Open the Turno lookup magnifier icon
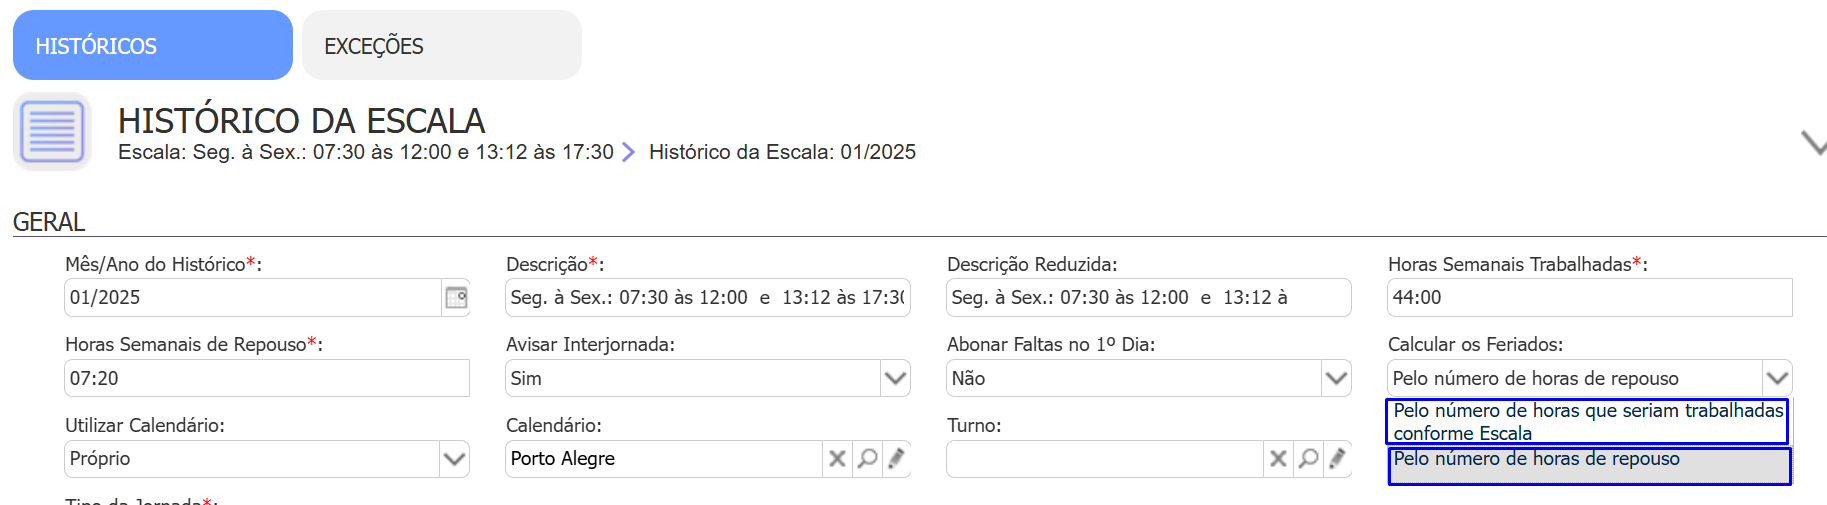Image resolution: width=1827 pixels, height=505 pixels. point(1308,459)
